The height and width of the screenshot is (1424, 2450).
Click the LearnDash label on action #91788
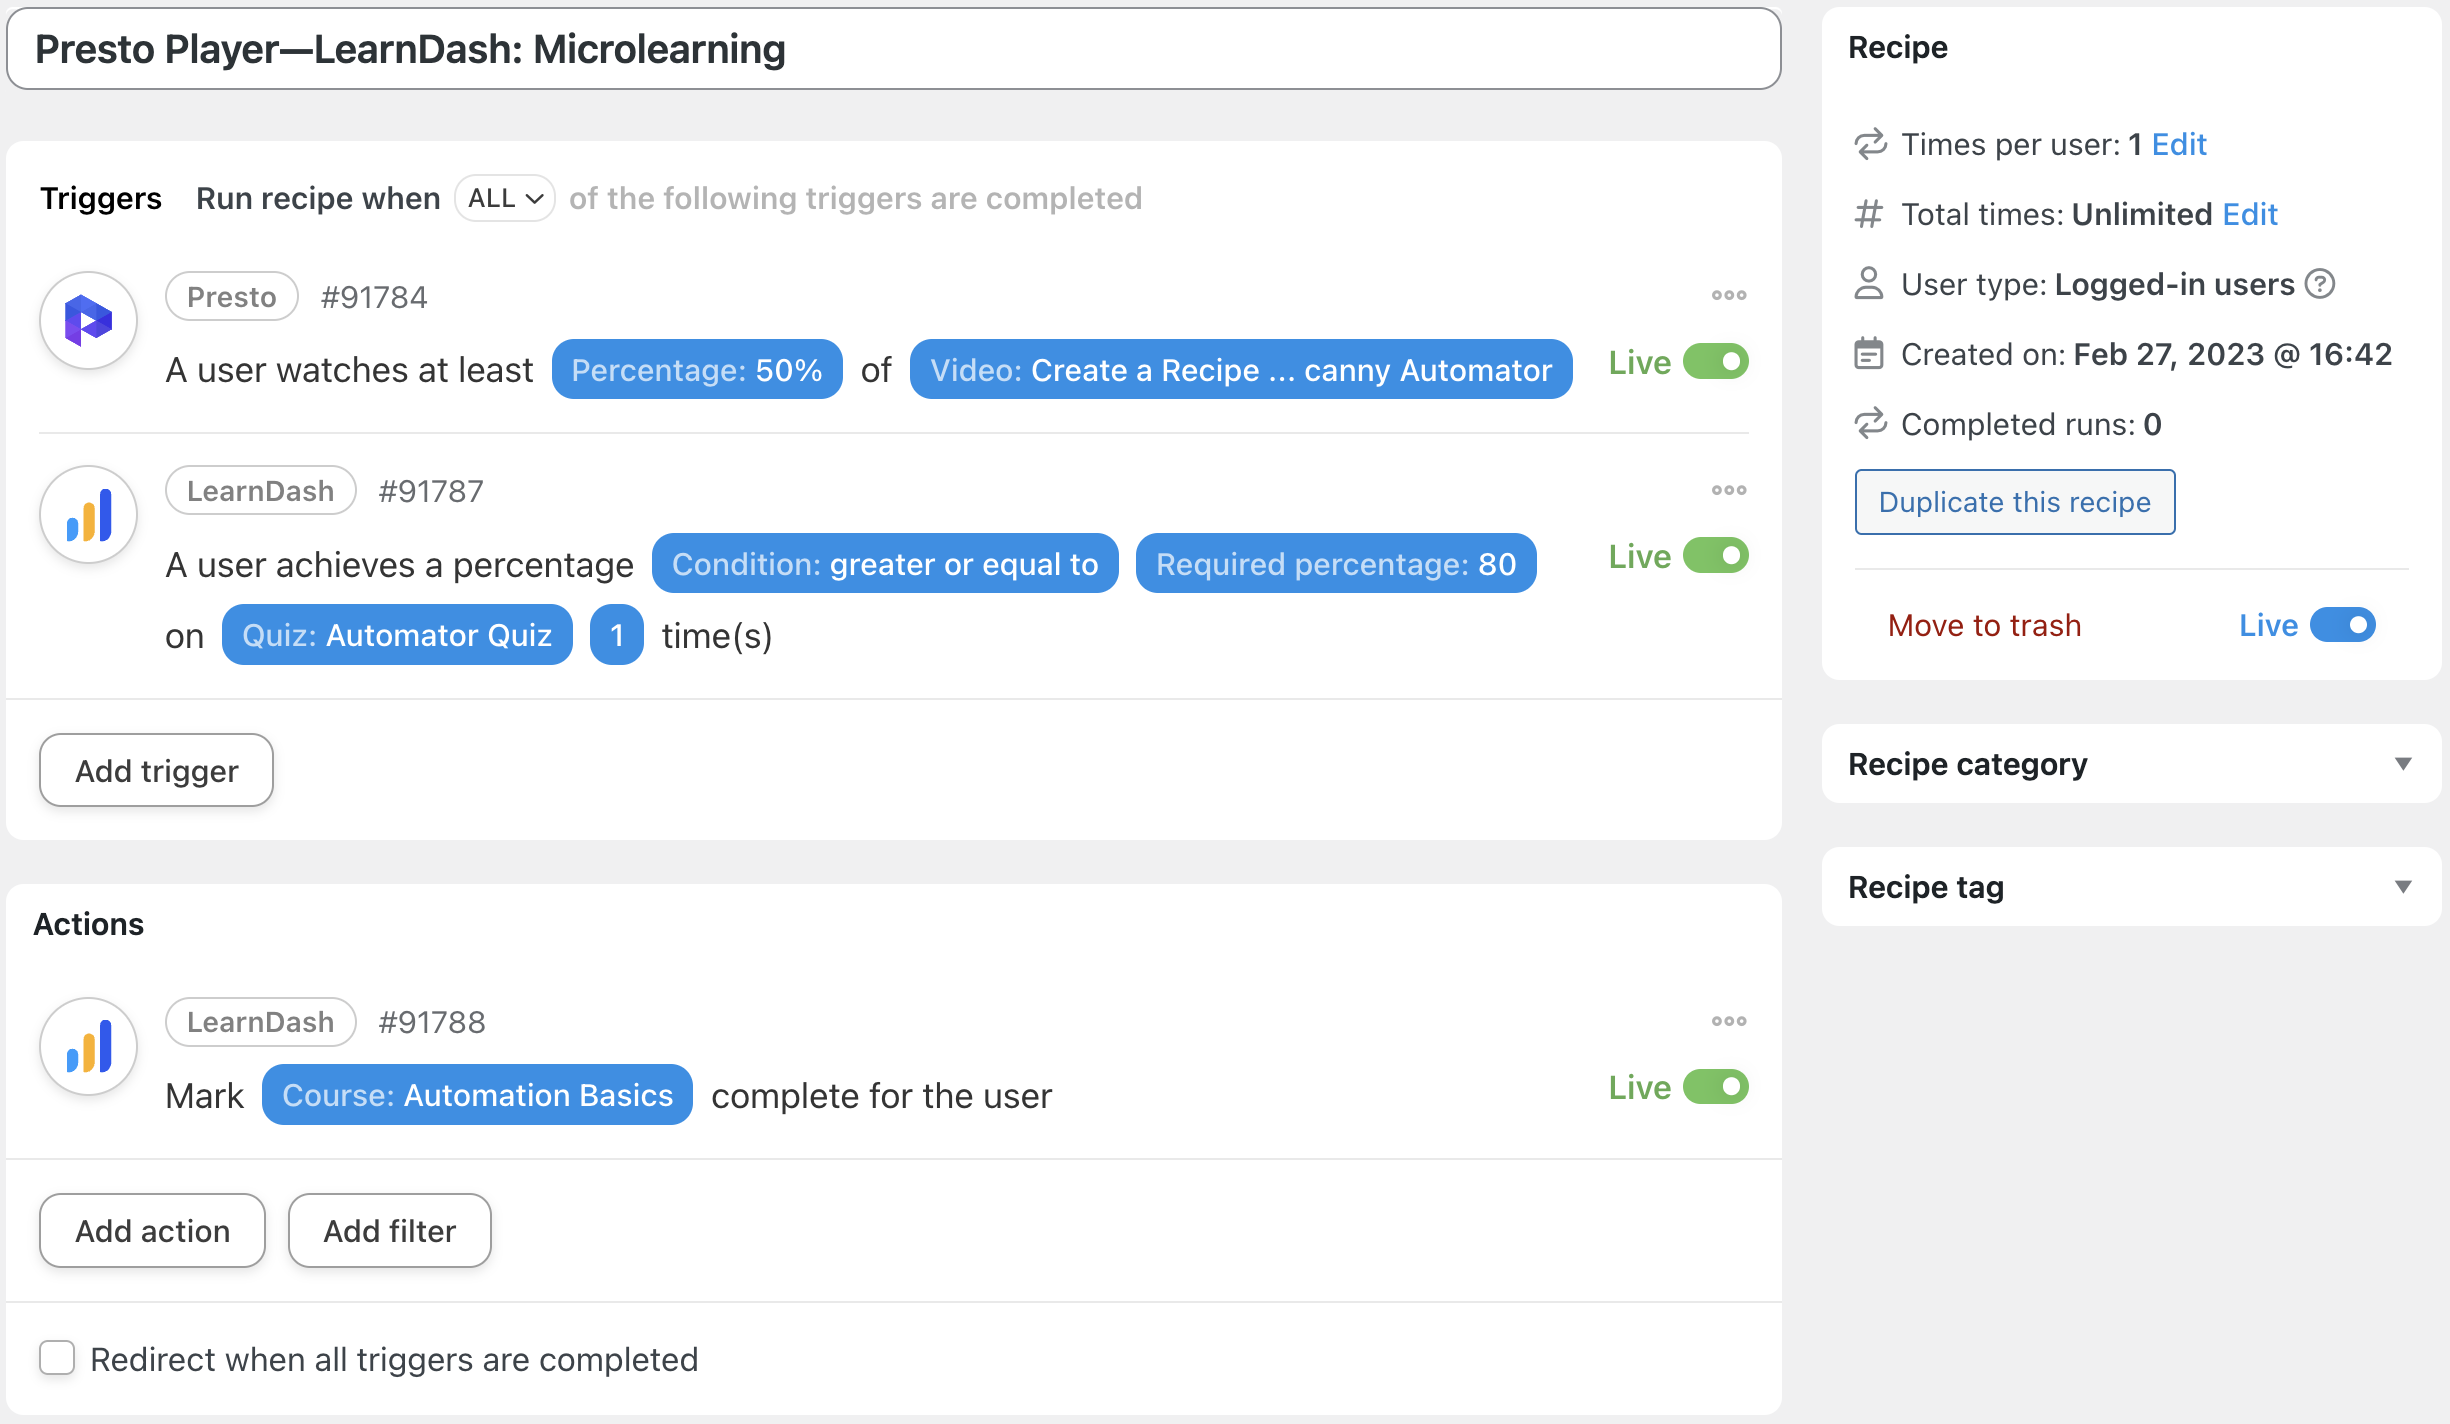261,1022
